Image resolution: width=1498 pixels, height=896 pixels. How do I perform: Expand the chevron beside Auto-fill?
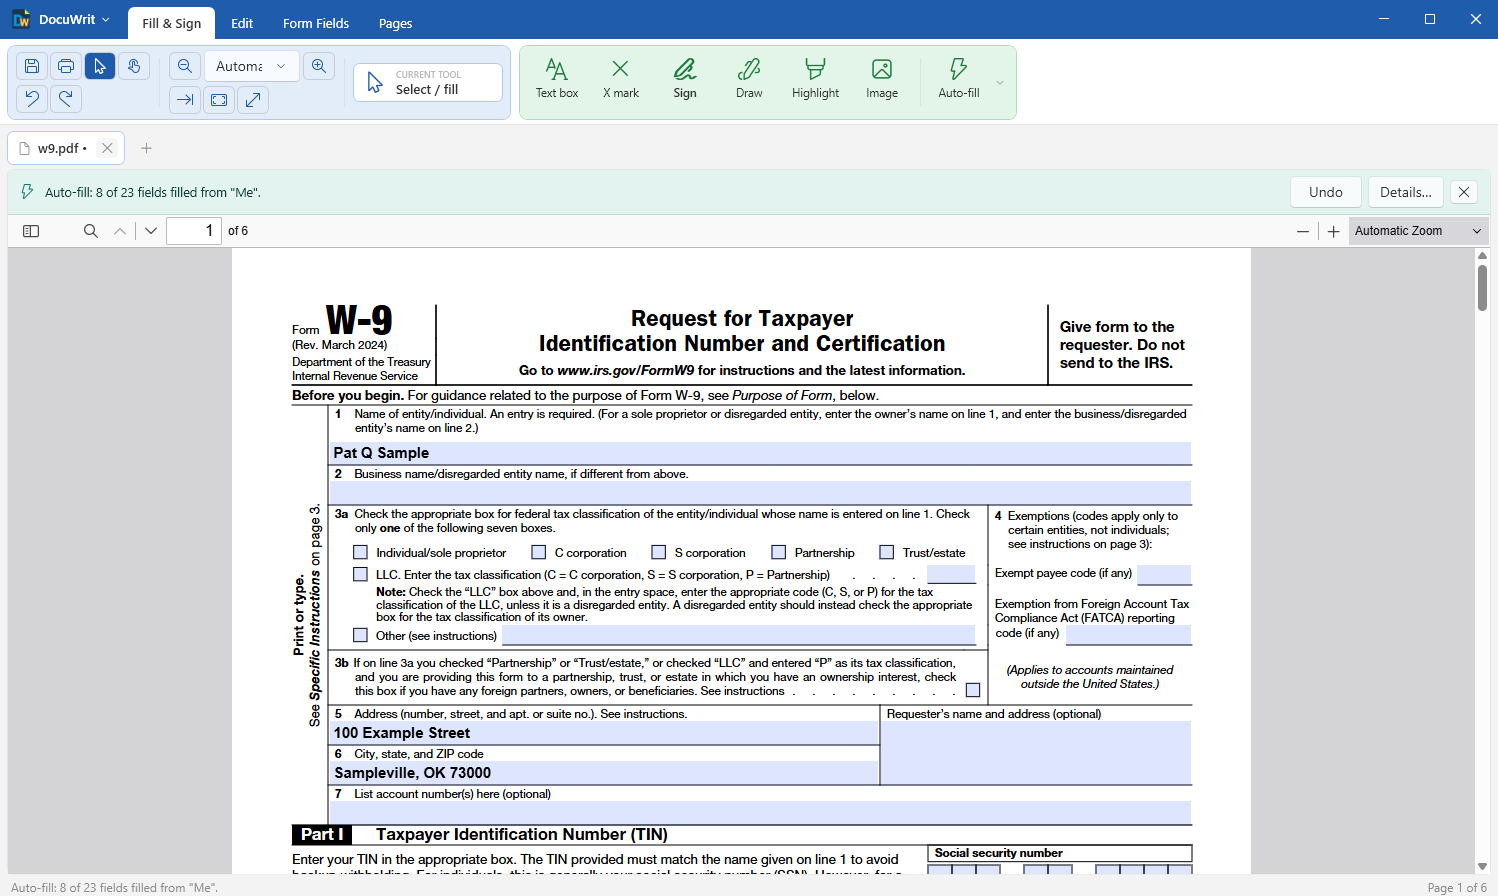click(x=1000, y=82)
